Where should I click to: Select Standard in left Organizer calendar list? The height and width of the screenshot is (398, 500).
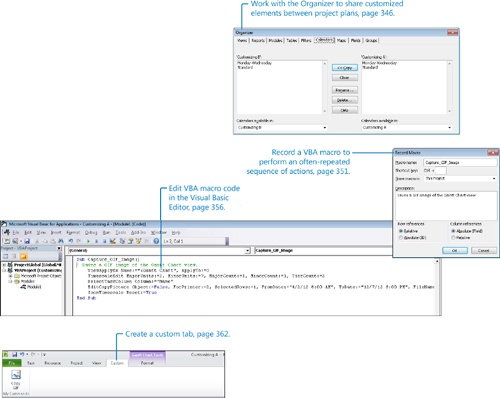pos(245,67)
